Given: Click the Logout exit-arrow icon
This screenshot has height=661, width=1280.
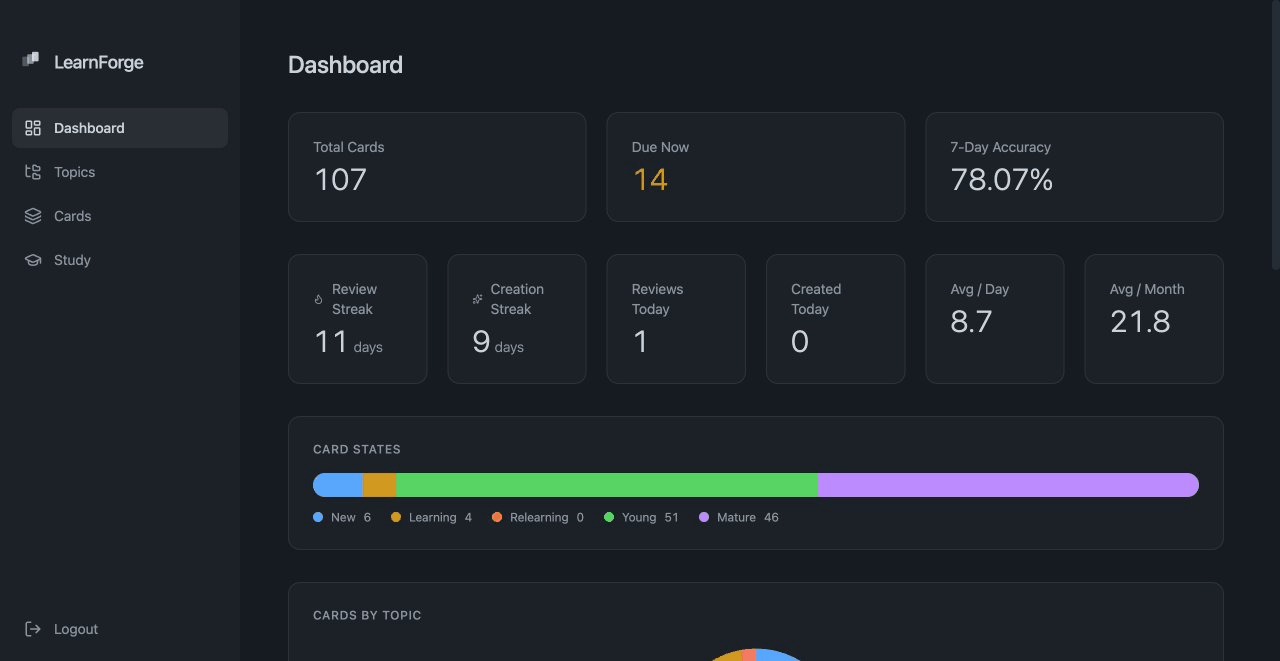Looking at the screenshot, I should point(32,629).
